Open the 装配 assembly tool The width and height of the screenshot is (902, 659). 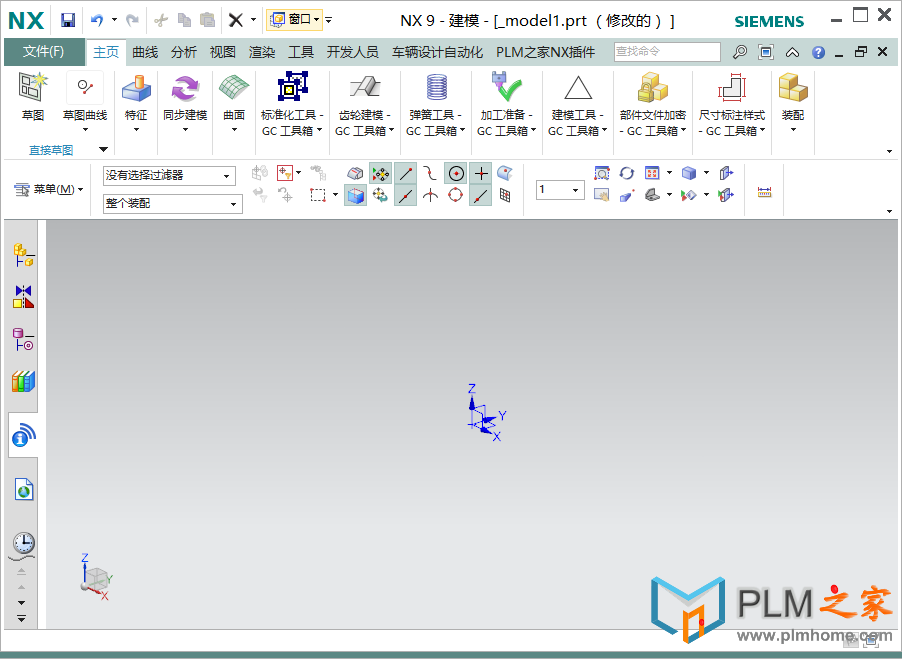click(x=793, y=102)
